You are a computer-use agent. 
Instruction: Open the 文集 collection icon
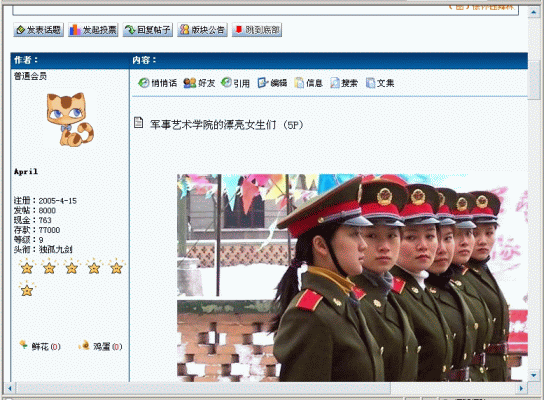pos(380,83)
